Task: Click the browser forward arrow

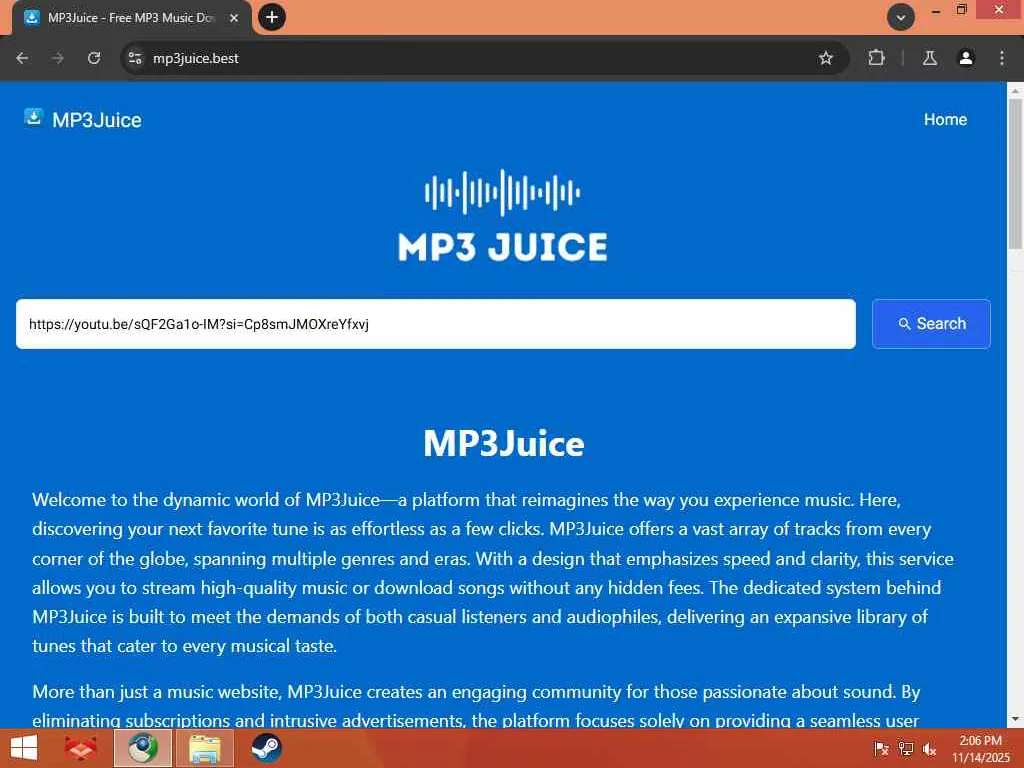Action: pyautogui.click(x=58, y=58)
